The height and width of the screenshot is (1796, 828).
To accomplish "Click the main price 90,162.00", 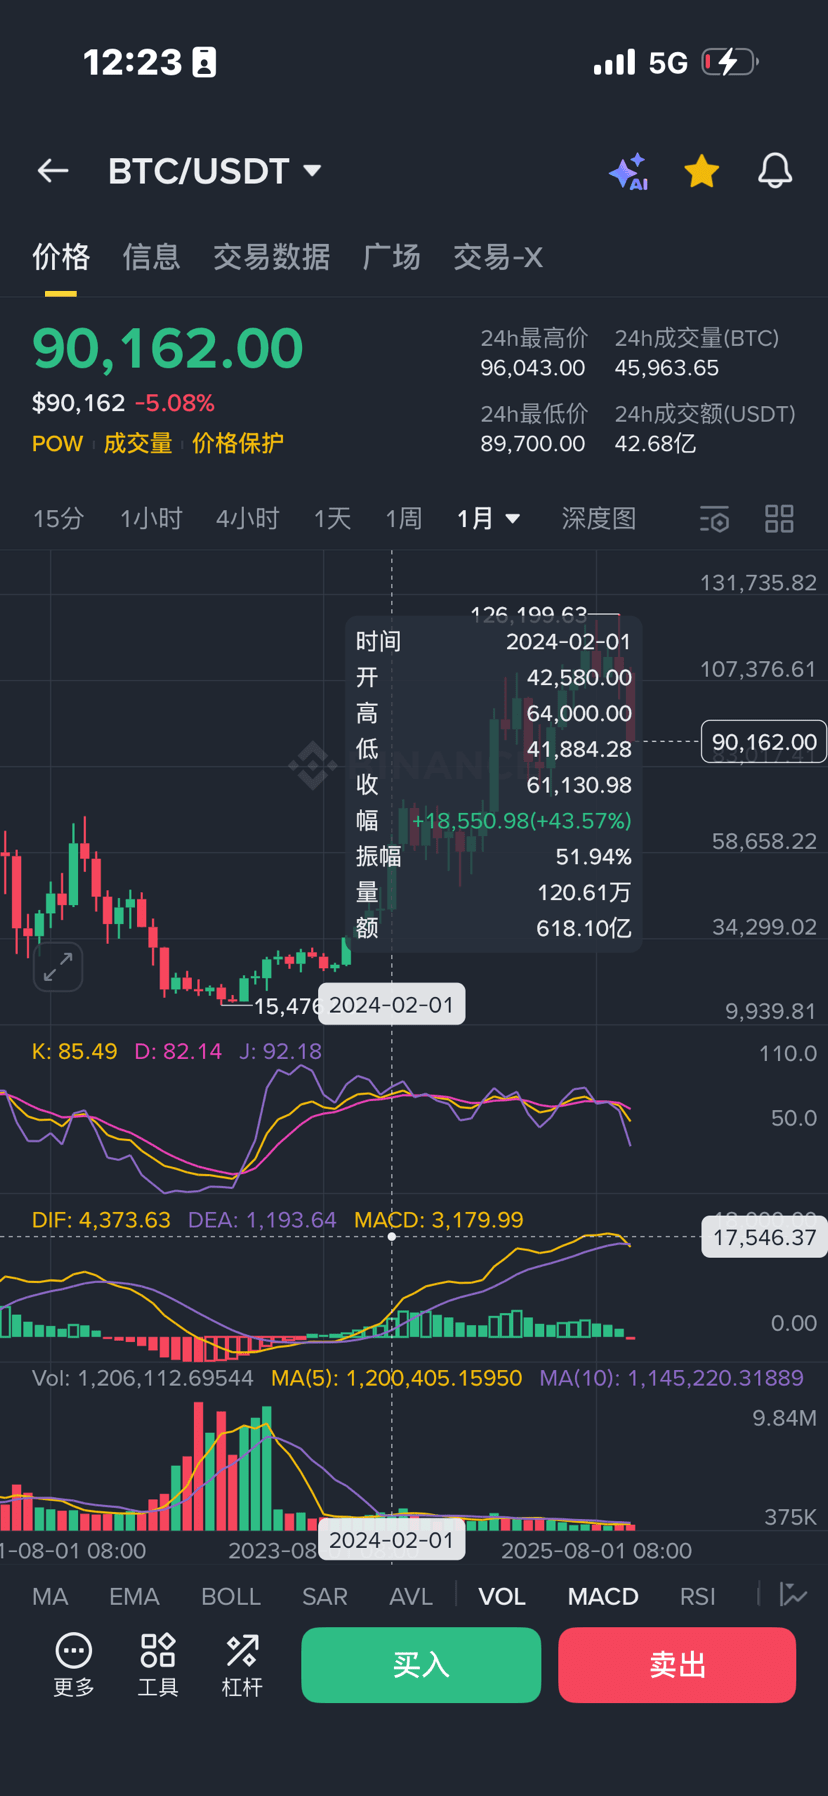I will (167, 348).
